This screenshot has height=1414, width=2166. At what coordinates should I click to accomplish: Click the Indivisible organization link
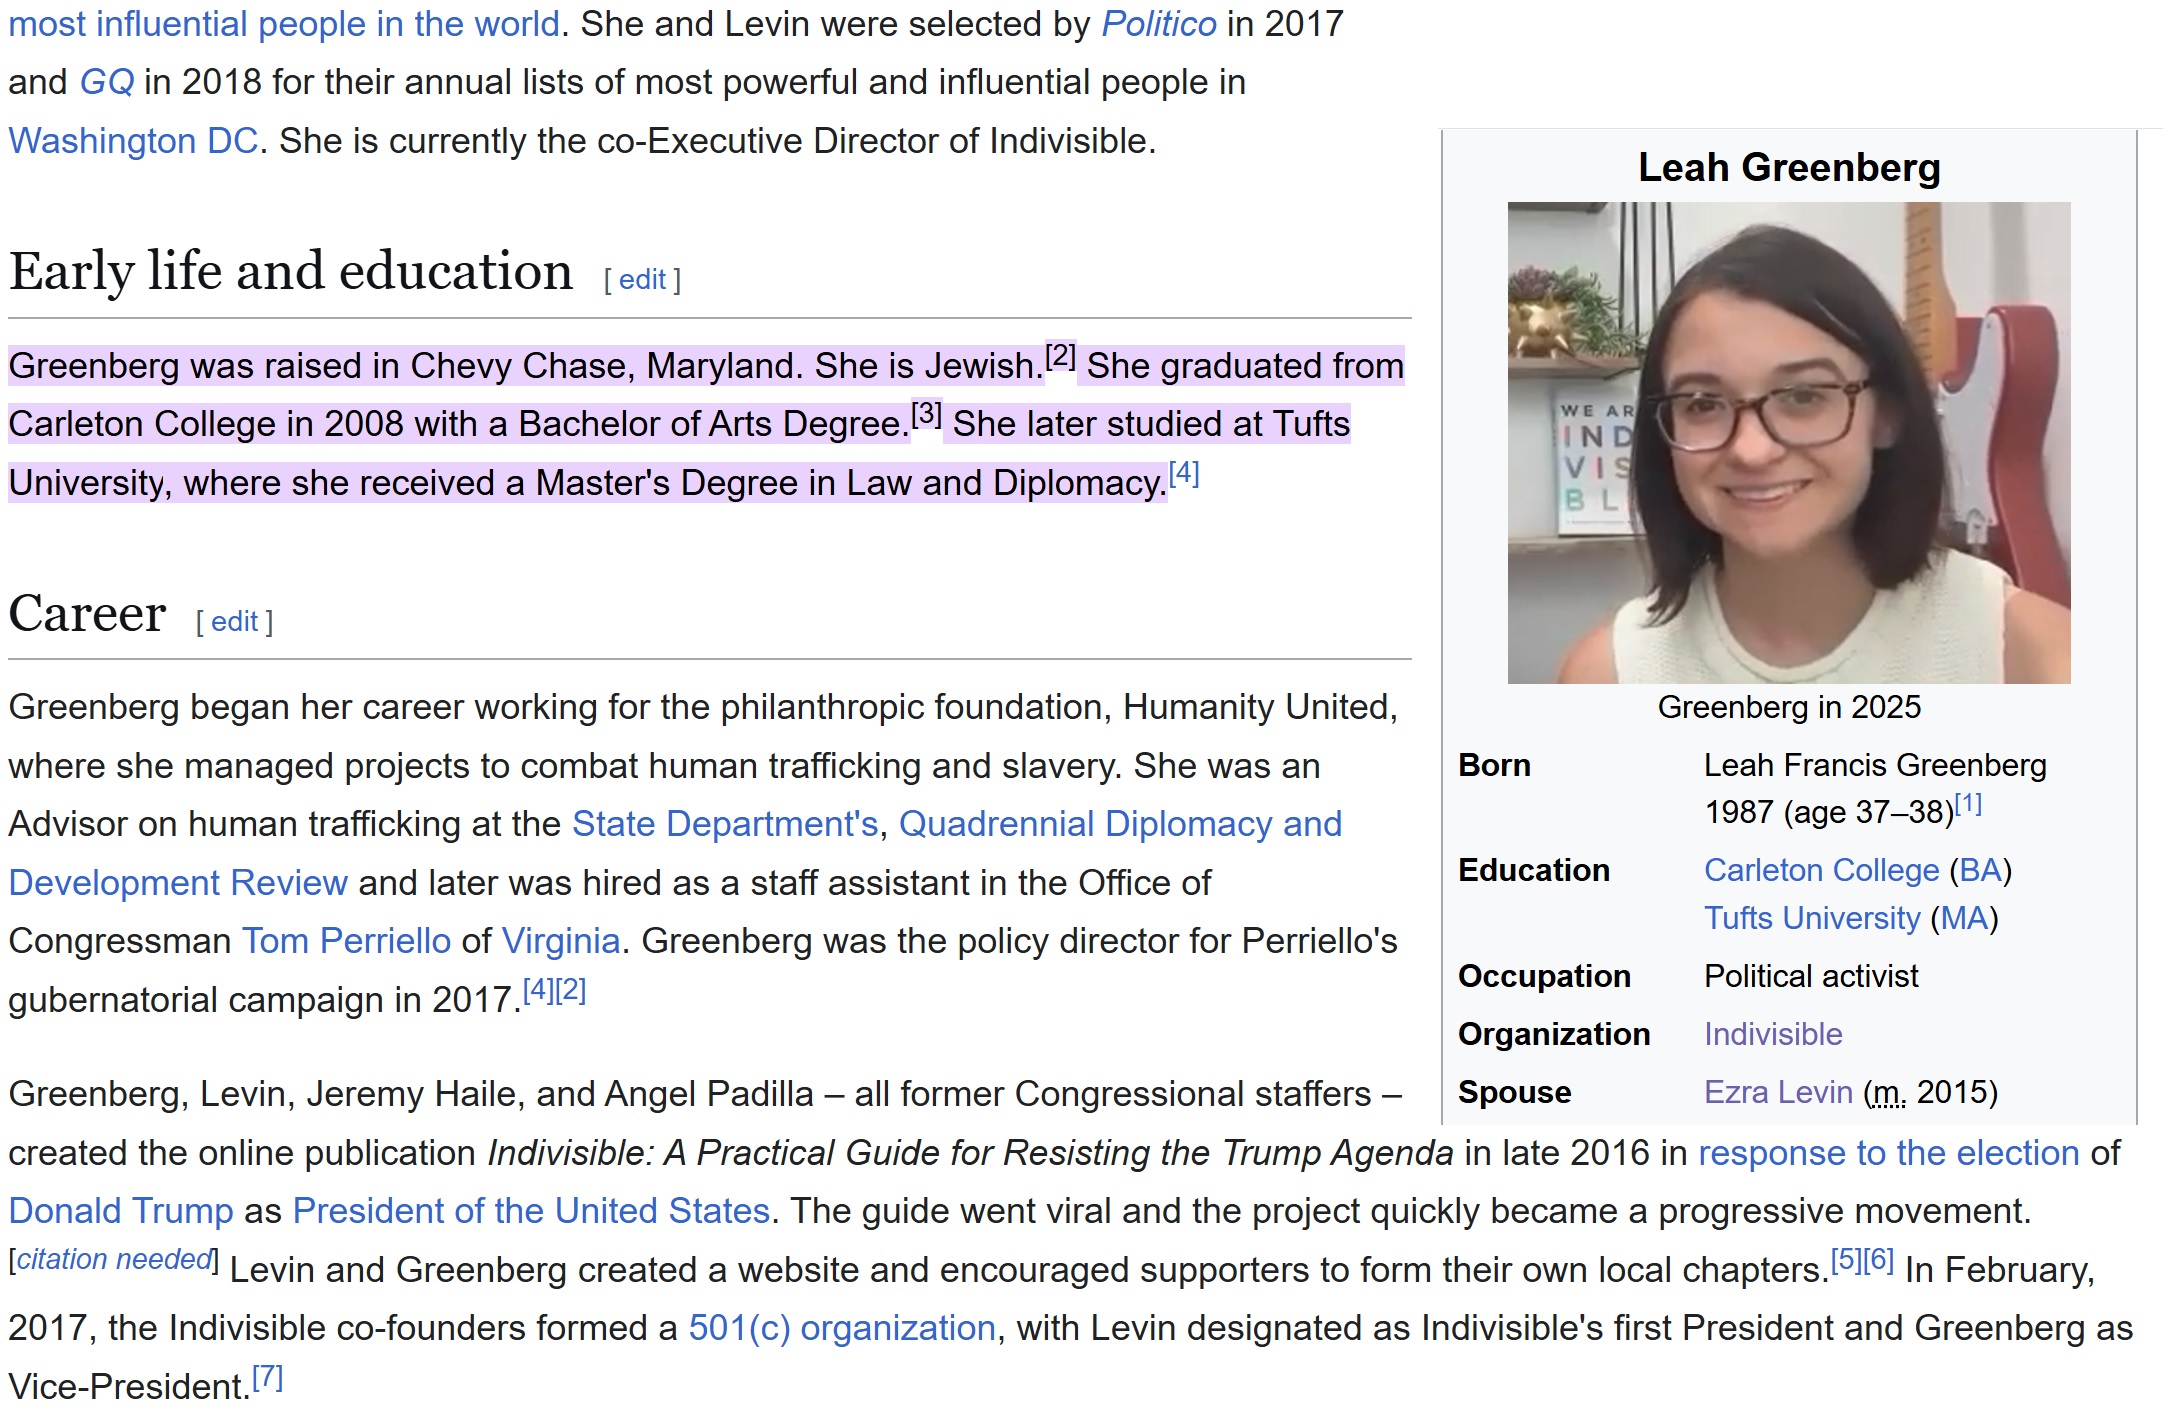(x=1772, y=1034)
